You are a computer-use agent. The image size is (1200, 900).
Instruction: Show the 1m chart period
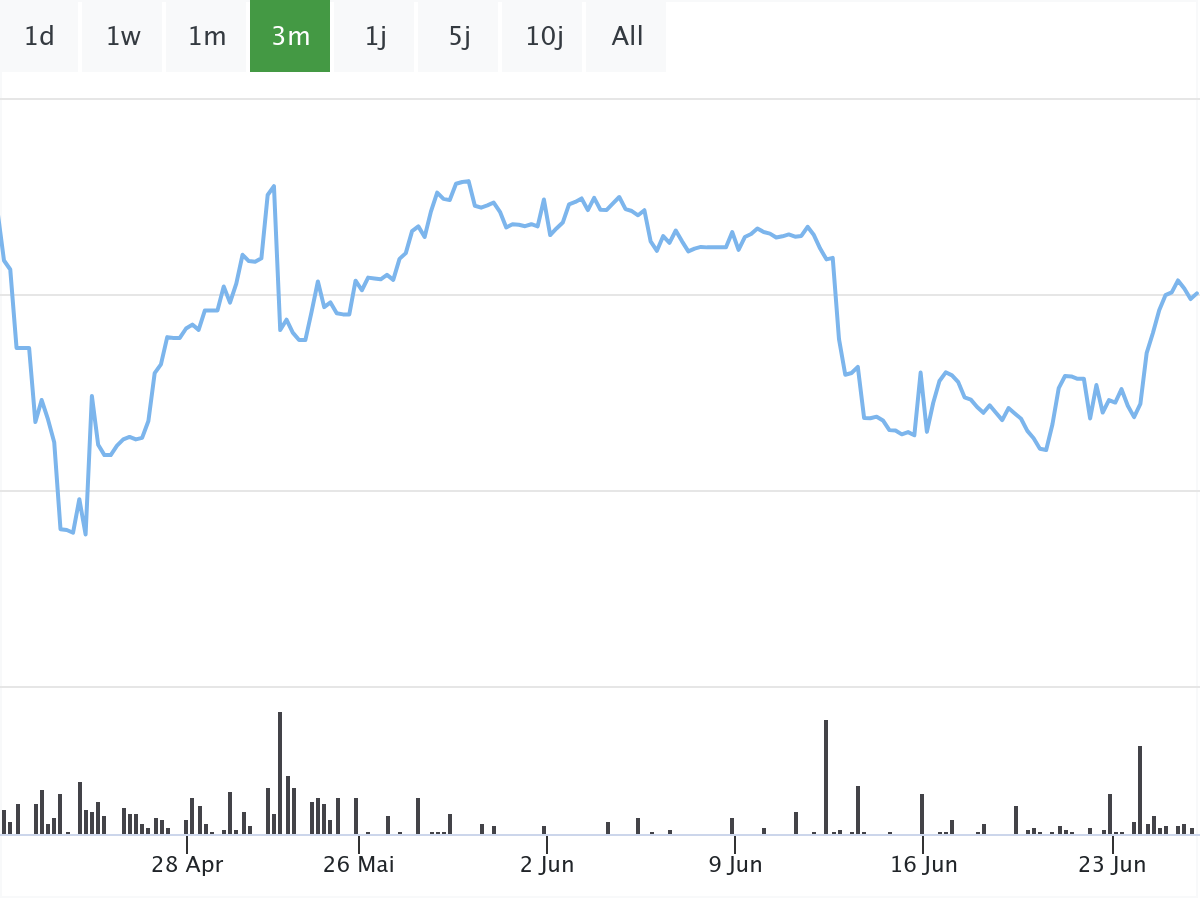[207, 37]
